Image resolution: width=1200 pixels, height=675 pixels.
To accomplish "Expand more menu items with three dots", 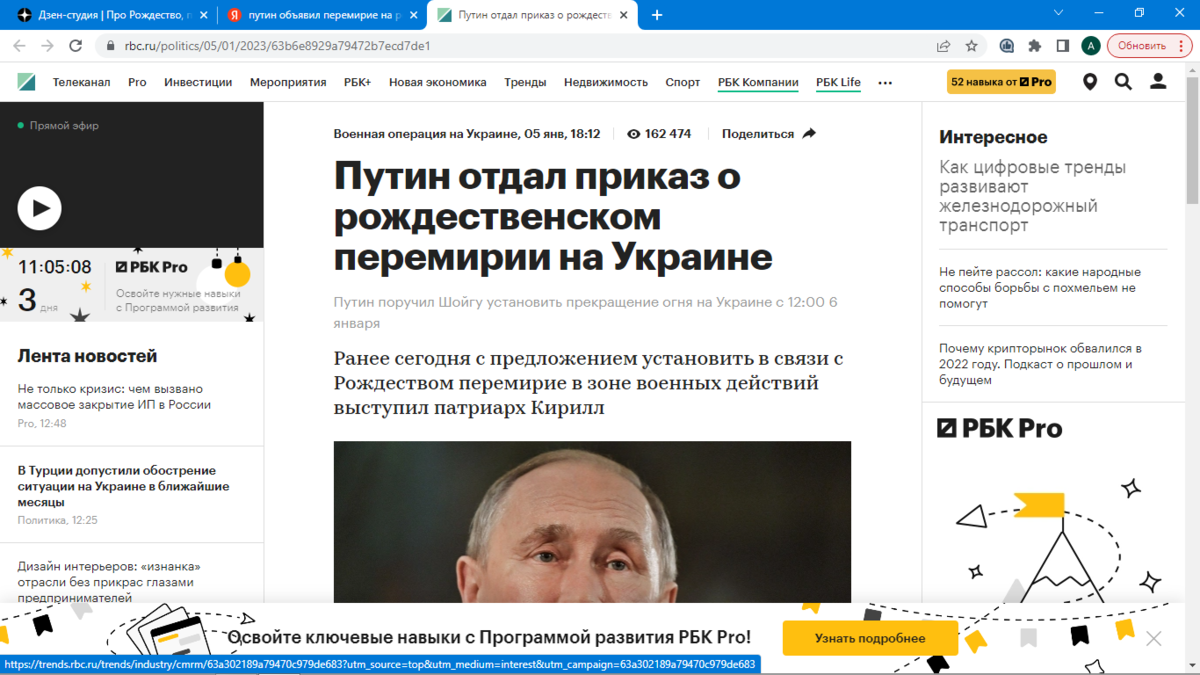I will 885,83.
